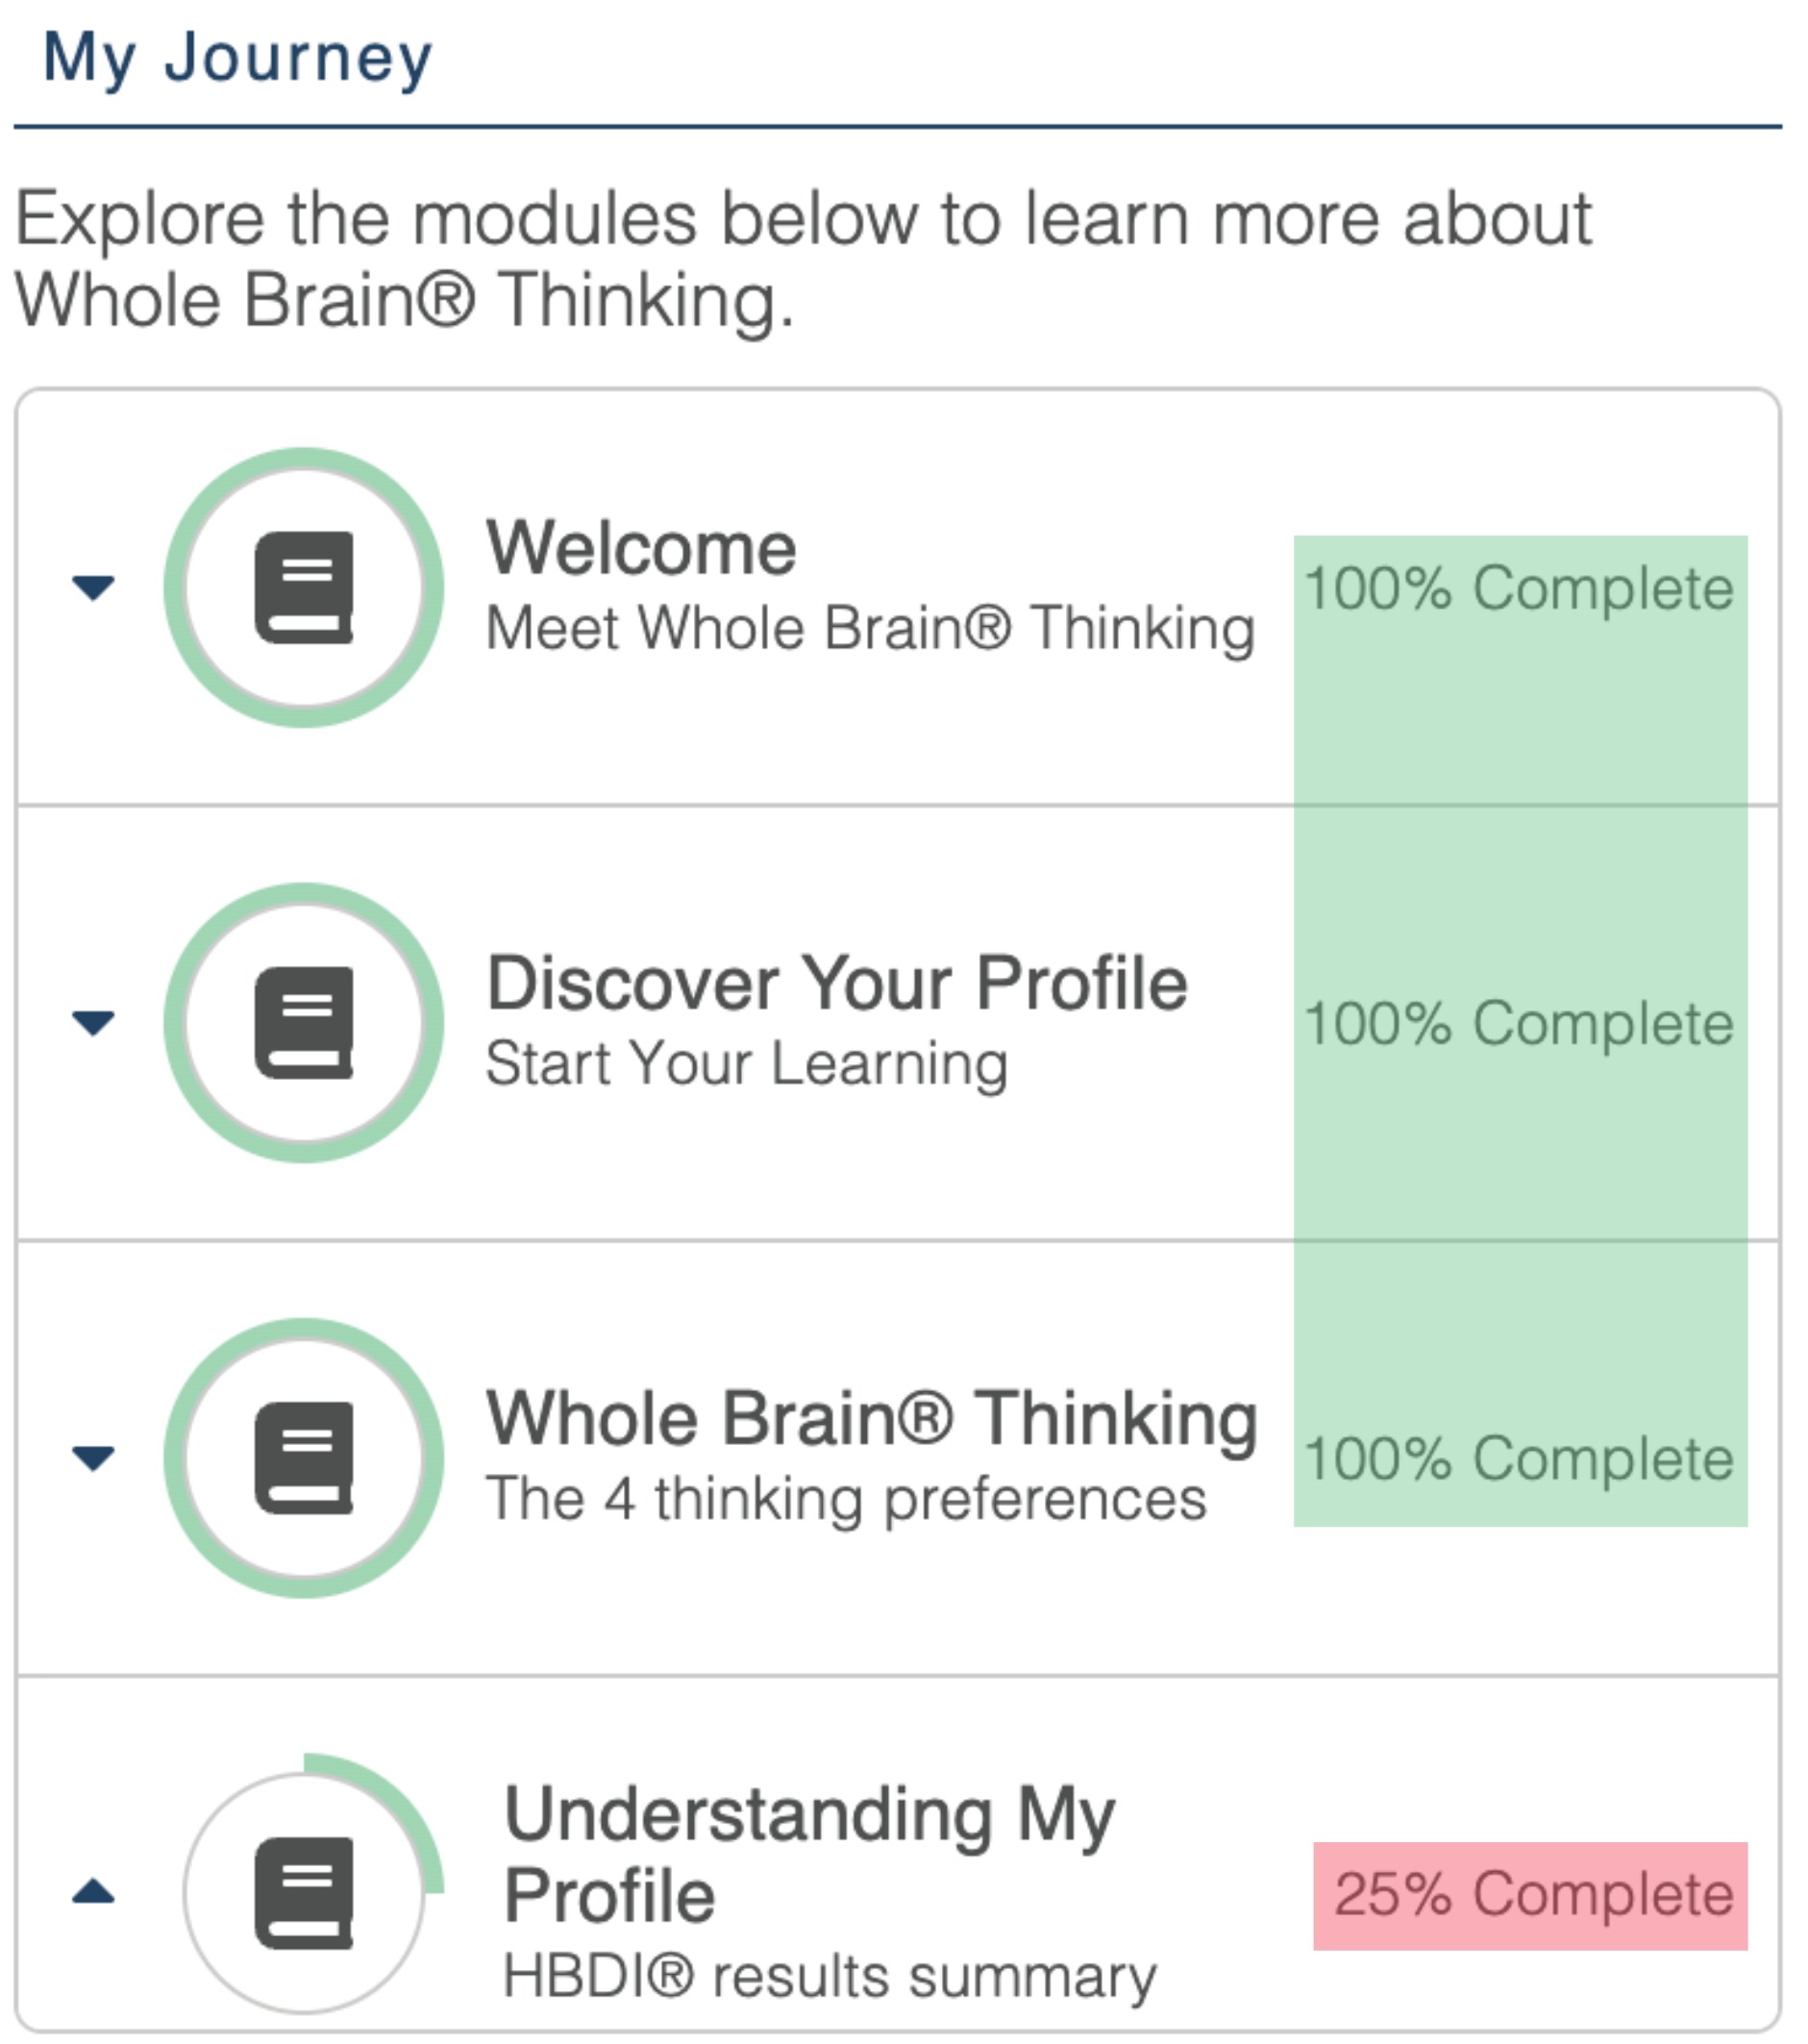Click Discover Your Profile's 100% Complete label
Viewport: 1808px width, 2044px height.
coord(1519,1023)
